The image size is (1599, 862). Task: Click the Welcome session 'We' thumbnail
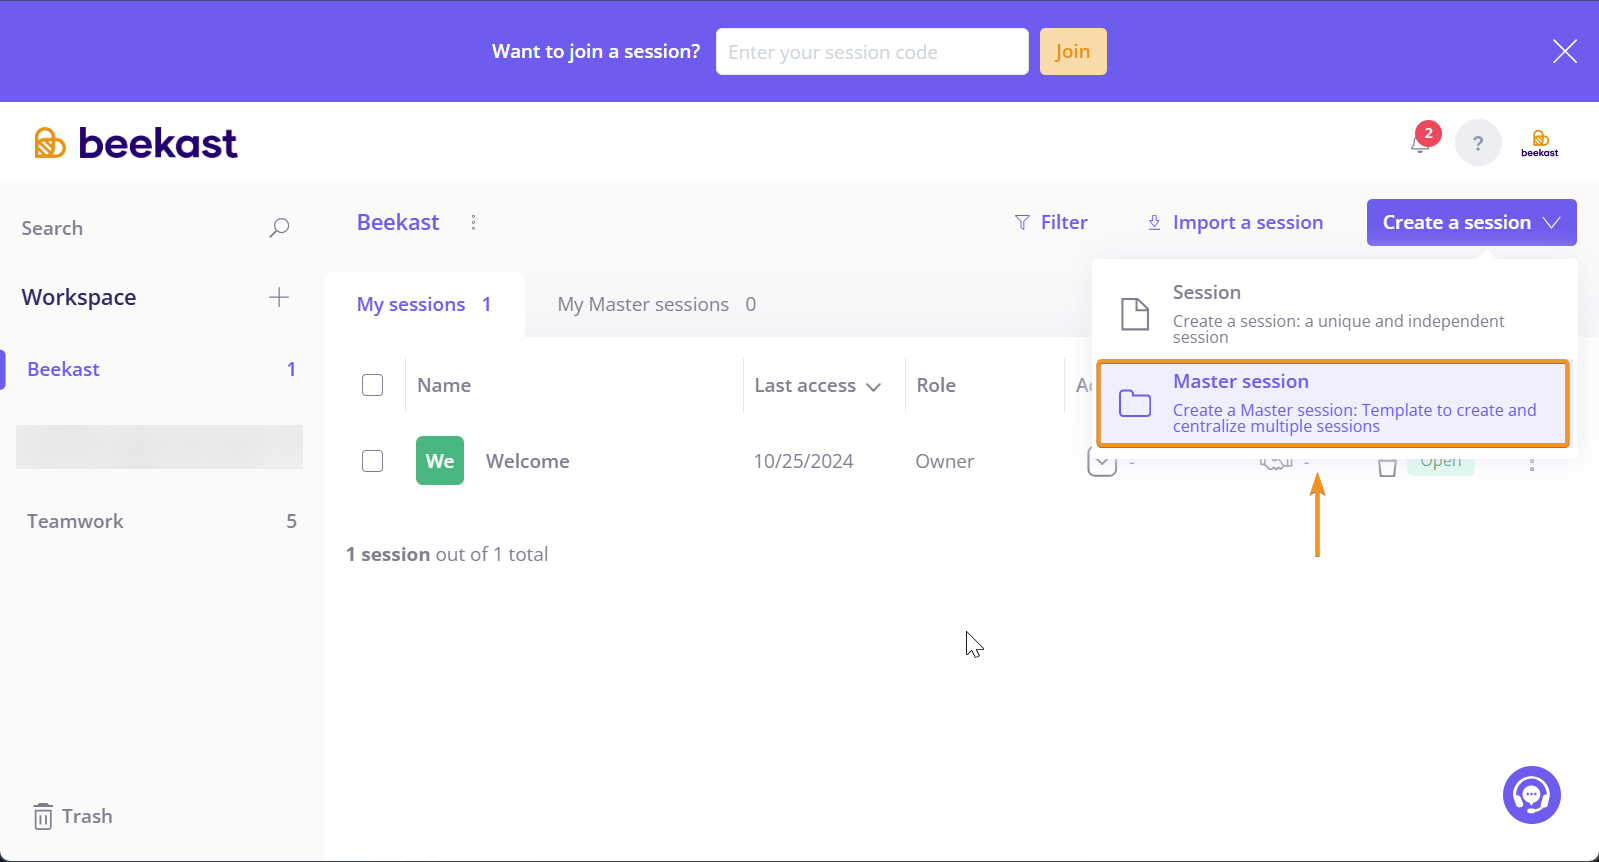[440, 460]
